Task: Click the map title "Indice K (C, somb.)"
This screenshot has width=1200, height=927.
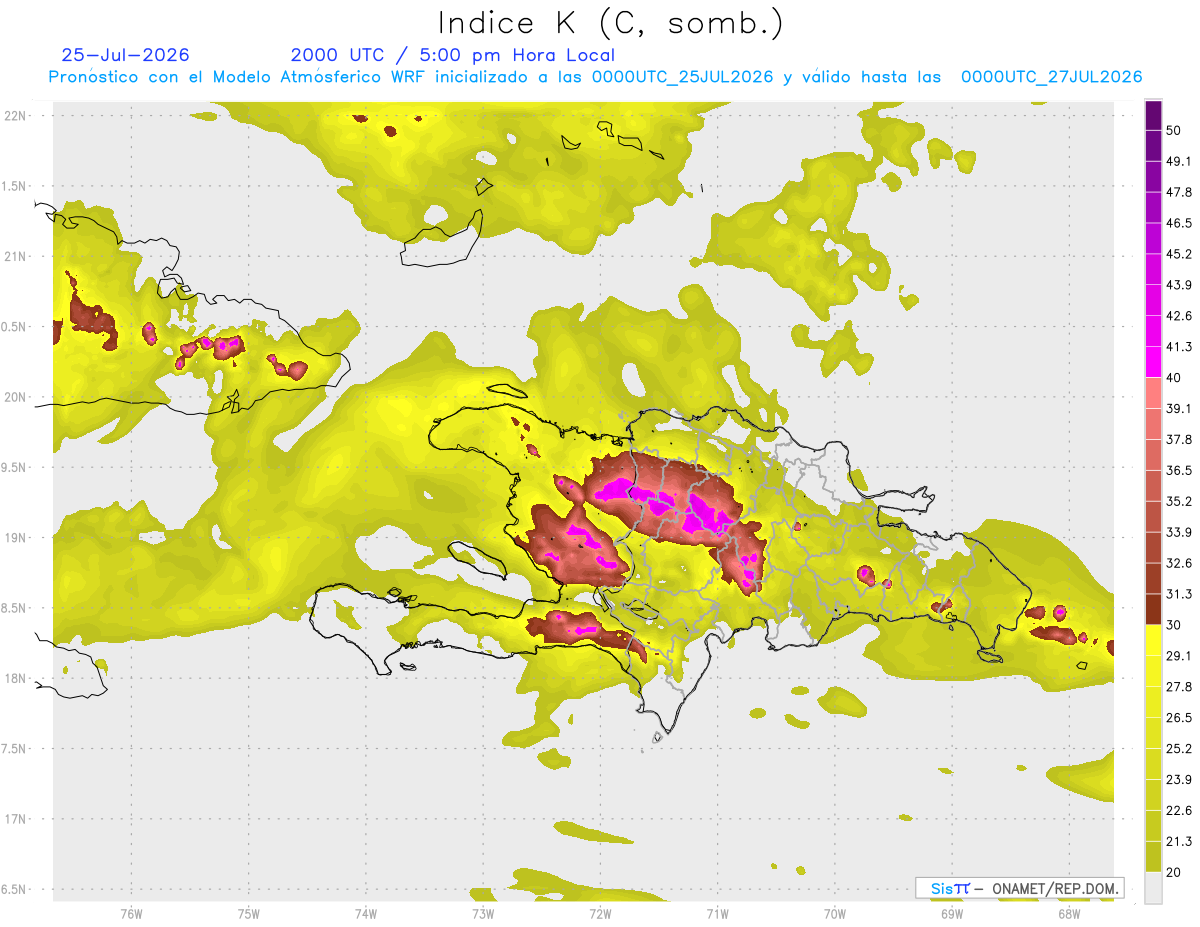Action: tap(610, 23)
